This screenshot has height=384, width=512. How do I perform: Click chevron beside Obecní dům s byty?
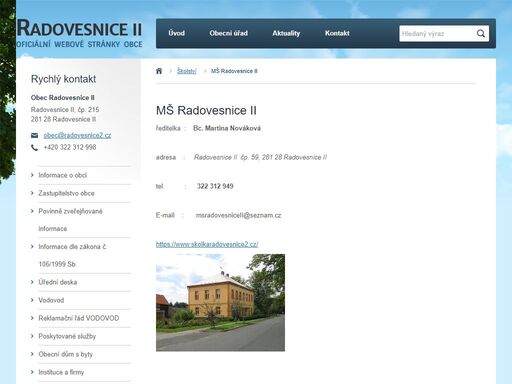click(32, 354)
